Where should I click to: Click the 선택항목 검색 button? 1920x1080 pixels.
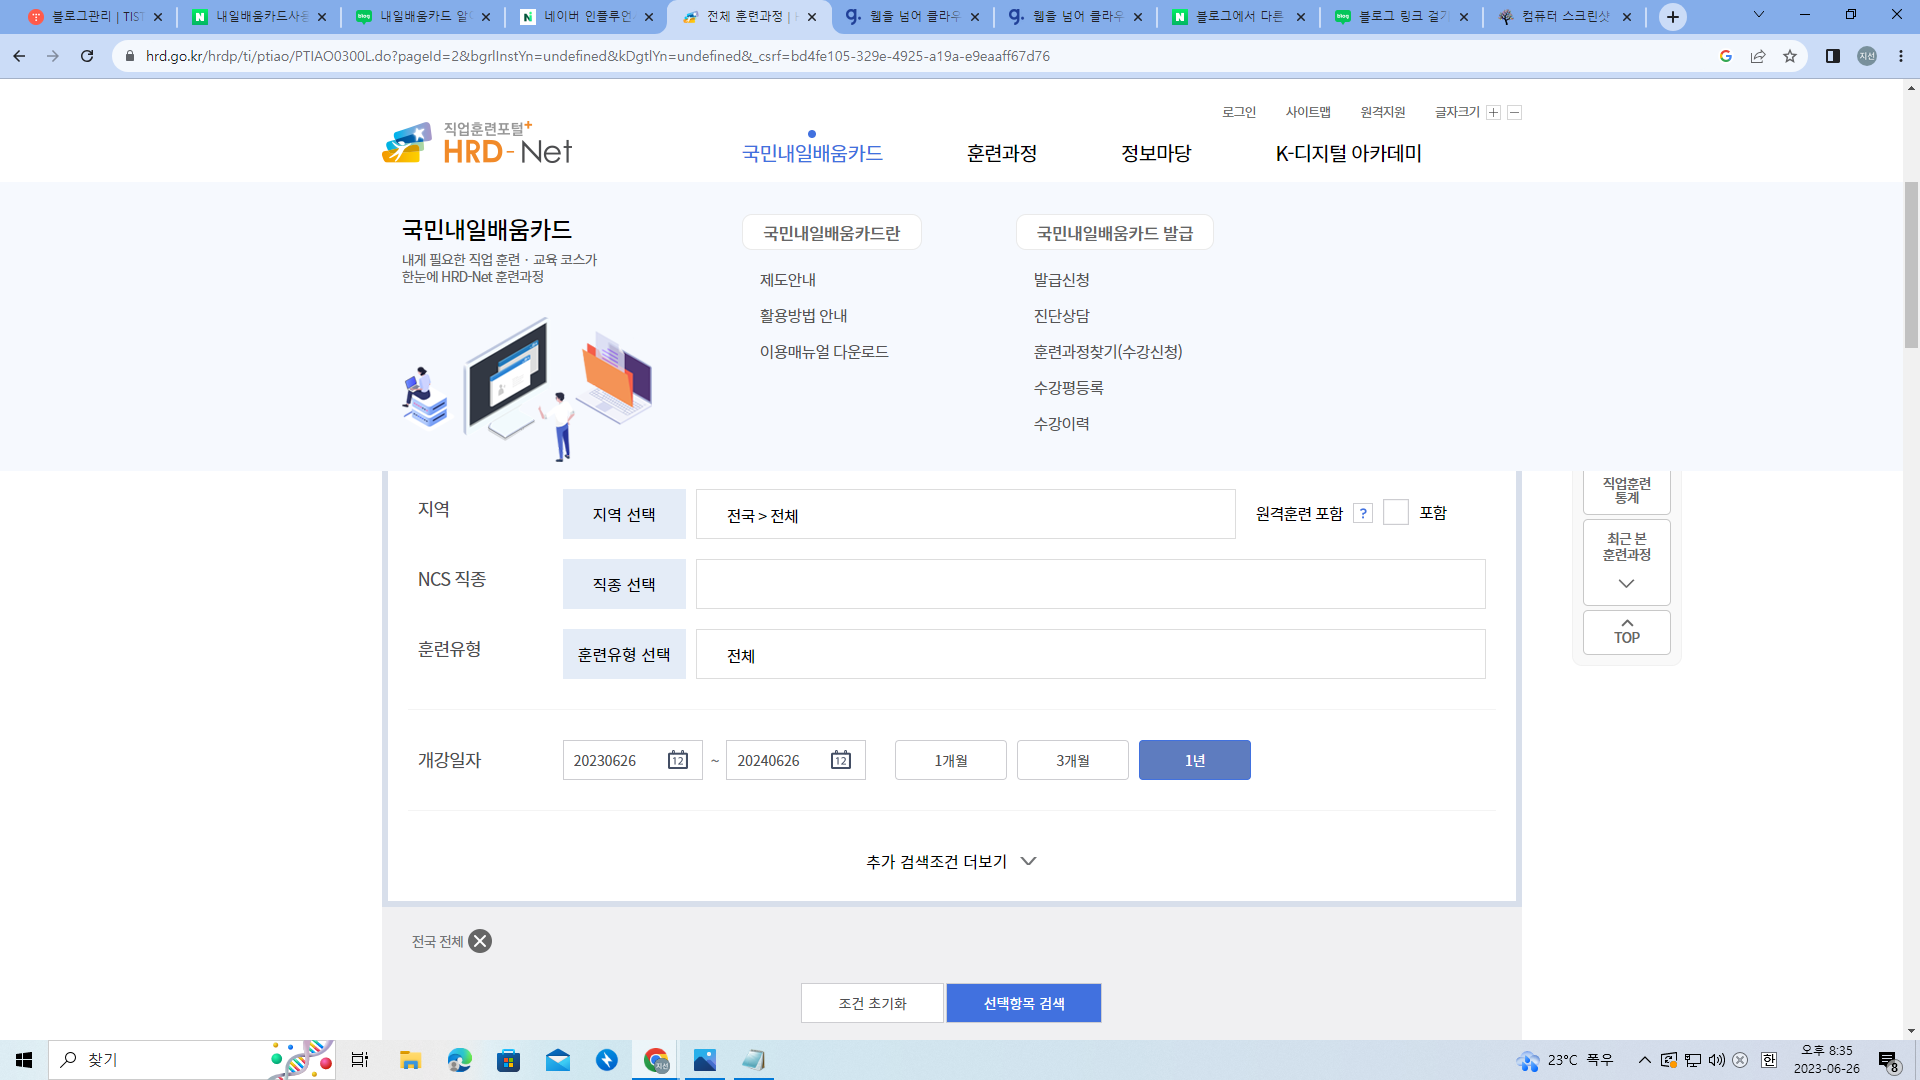tap(1024, 1003)
